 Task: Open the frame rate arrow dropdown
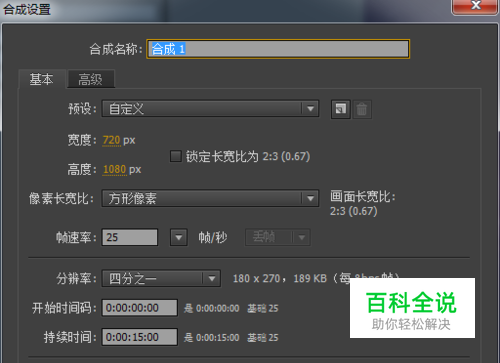pyautogui.click(x=179, y=237)
